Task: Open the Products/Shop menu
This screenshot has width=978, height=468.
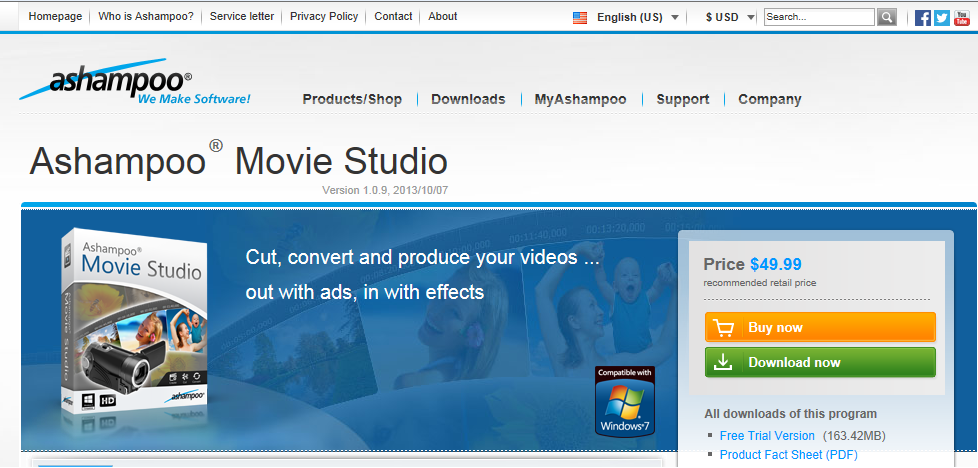Action: tap(352, 99)
